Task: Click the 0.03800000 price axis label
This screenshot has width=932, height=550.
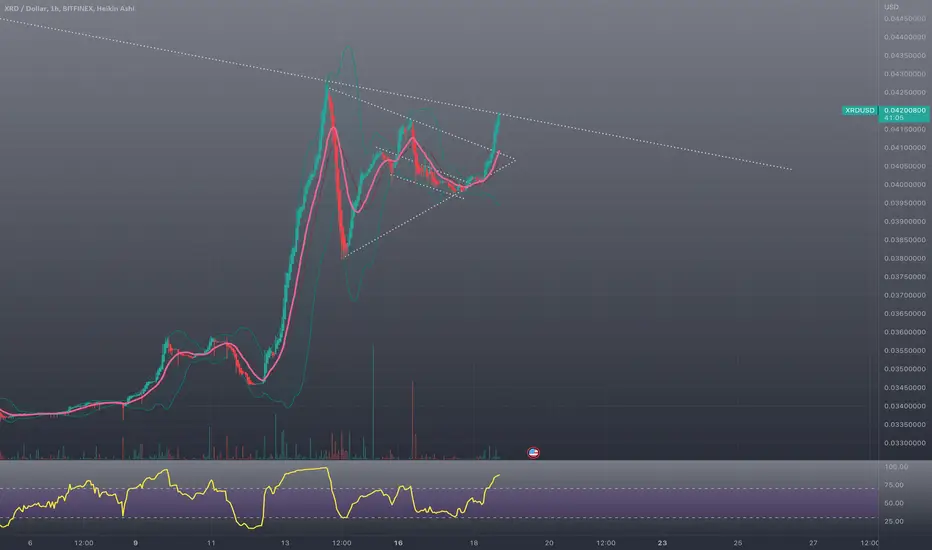Action: 904,259
